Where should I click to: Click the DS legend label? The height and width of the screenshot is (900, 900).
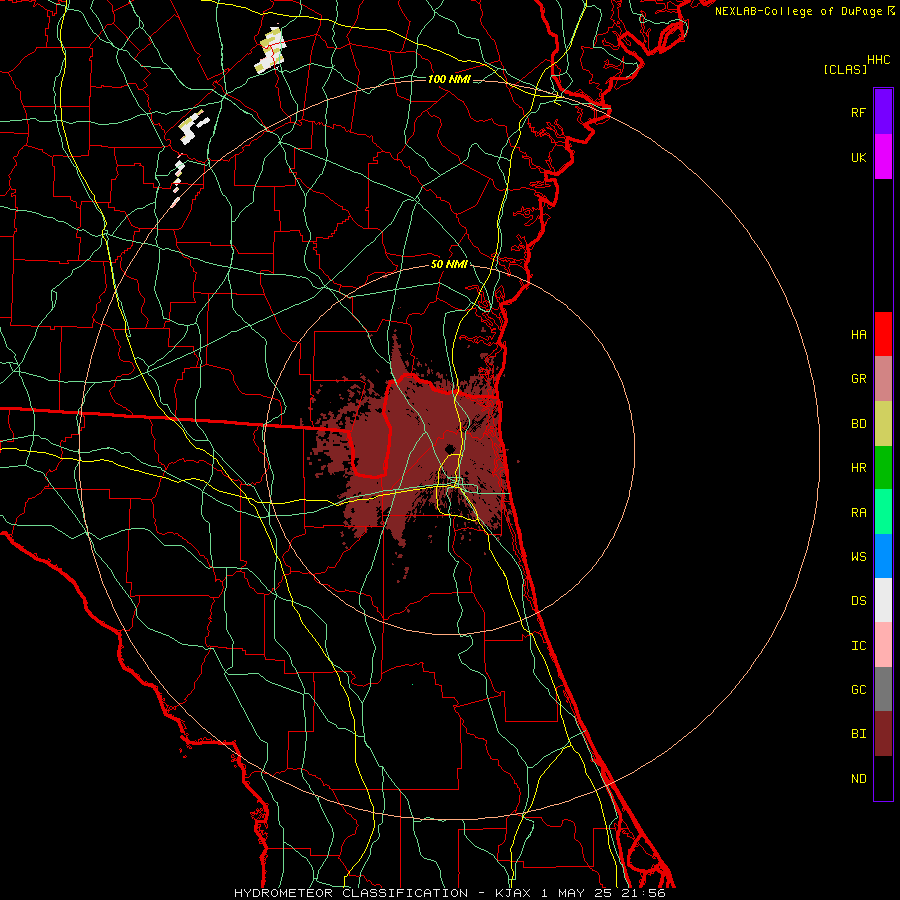coord(858,601)
